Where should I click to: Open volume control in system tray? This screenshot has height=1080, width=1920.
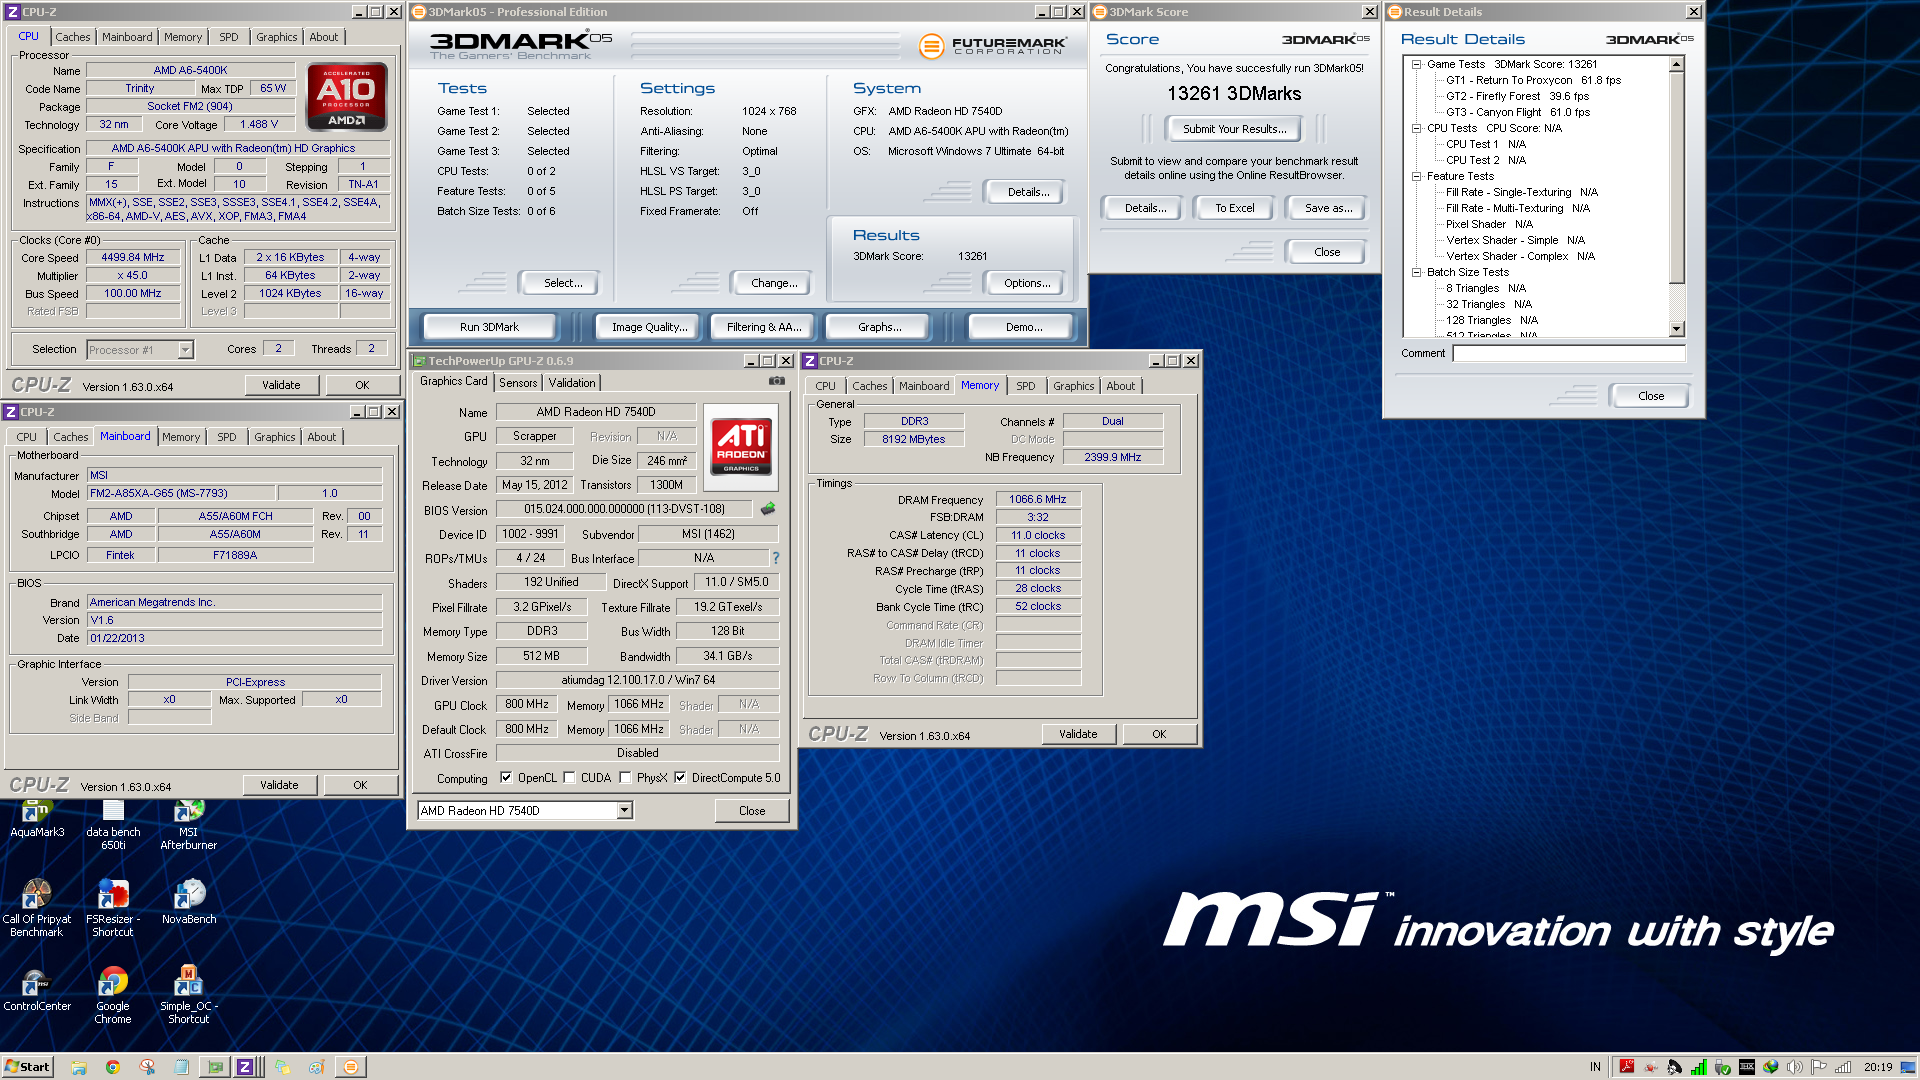(x=1795, y=1067)
